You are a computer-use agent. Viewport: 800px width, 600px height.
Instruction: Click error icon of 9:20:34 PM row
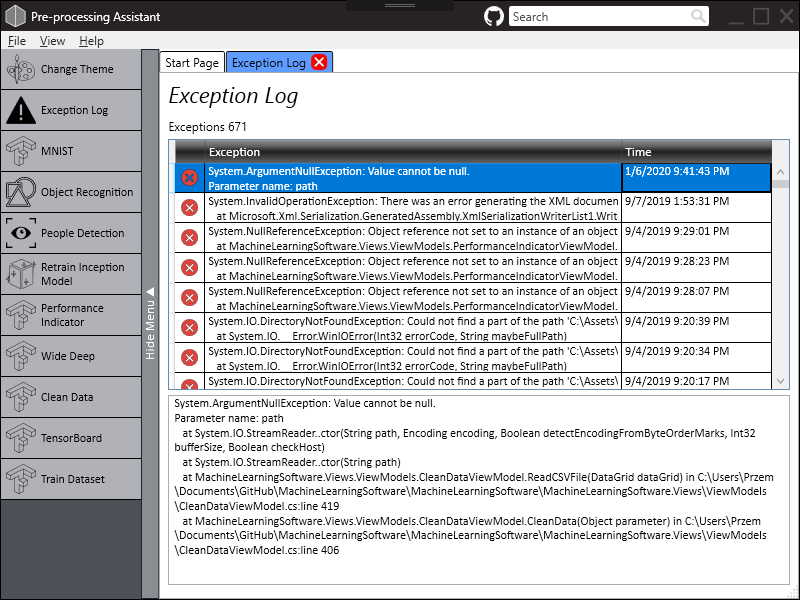[x=189, y=358]
